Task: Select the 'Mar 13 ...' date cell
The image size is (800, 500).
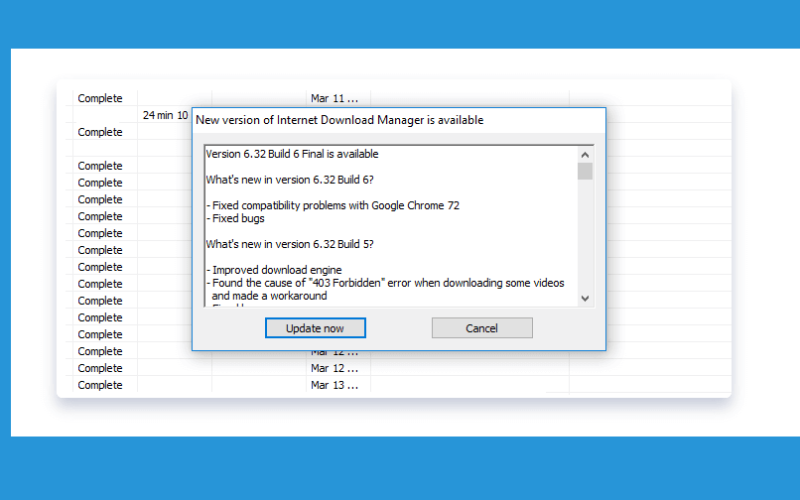Action: tap(335, 385)
